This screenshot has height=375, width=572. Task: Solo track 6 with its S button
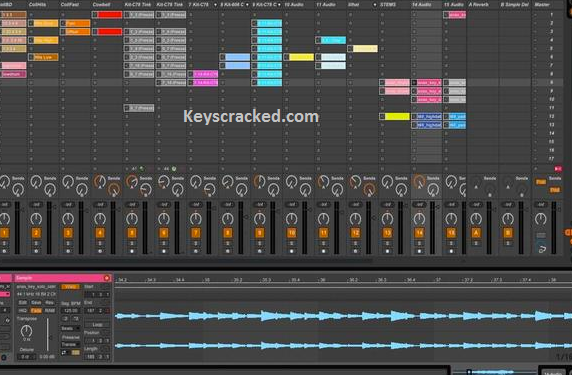[x=164, y=243]
